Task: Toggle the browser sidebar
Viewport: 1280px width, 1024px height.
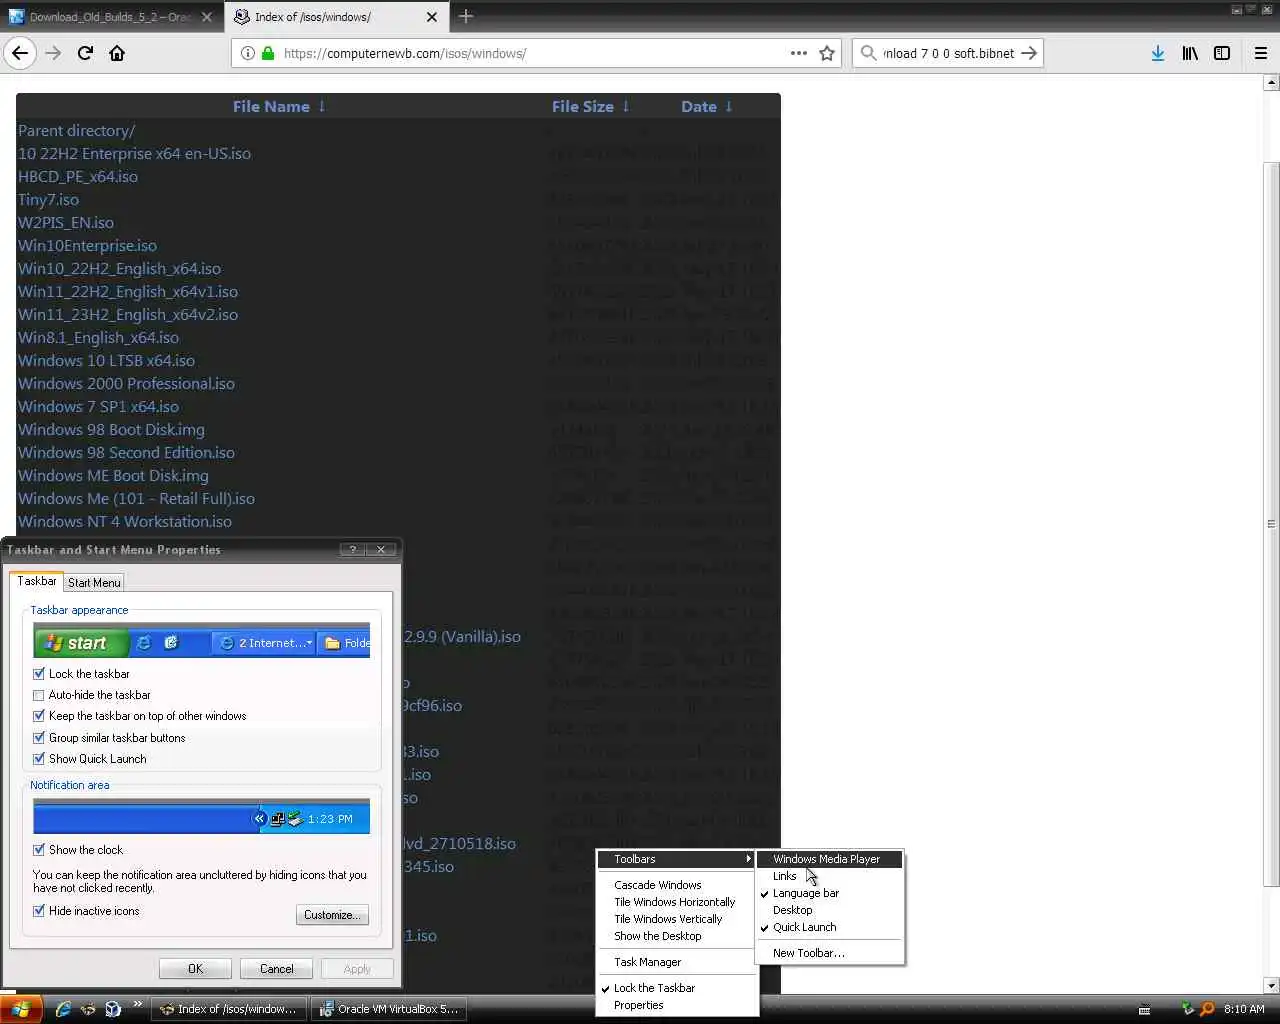Action: (x=1222, y=53)
